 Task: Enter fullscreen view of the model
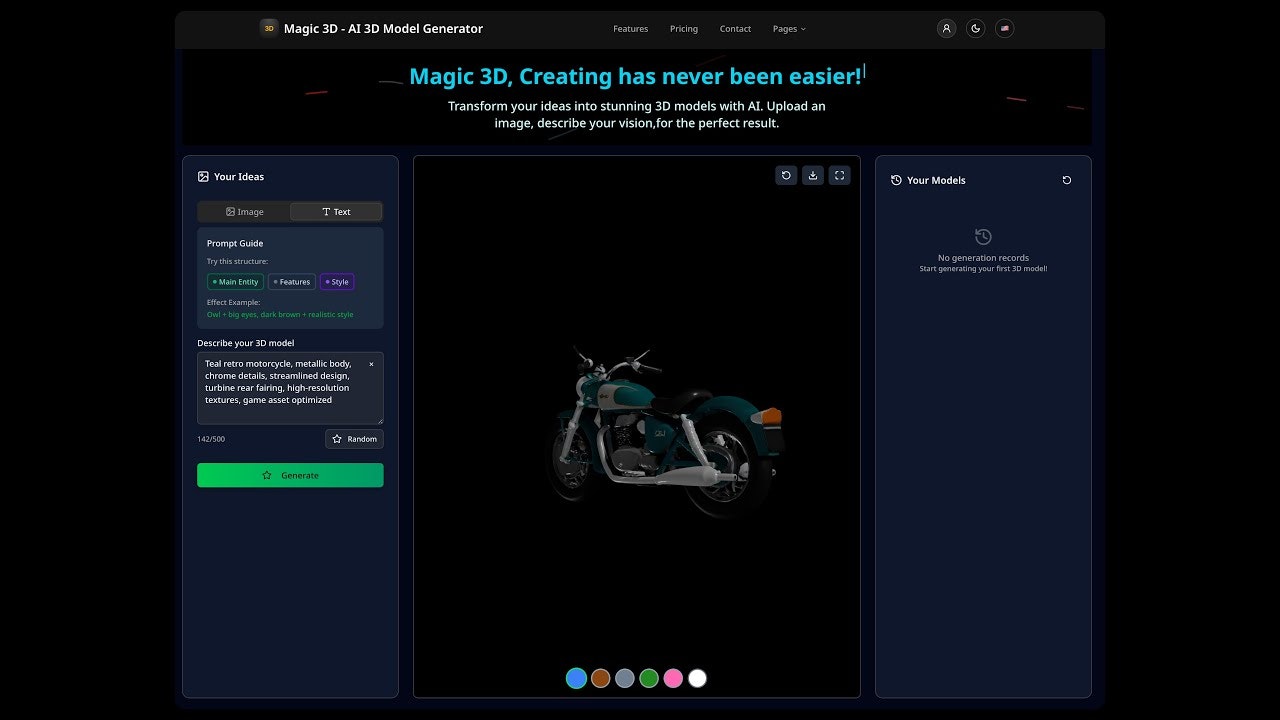[839, 175]
